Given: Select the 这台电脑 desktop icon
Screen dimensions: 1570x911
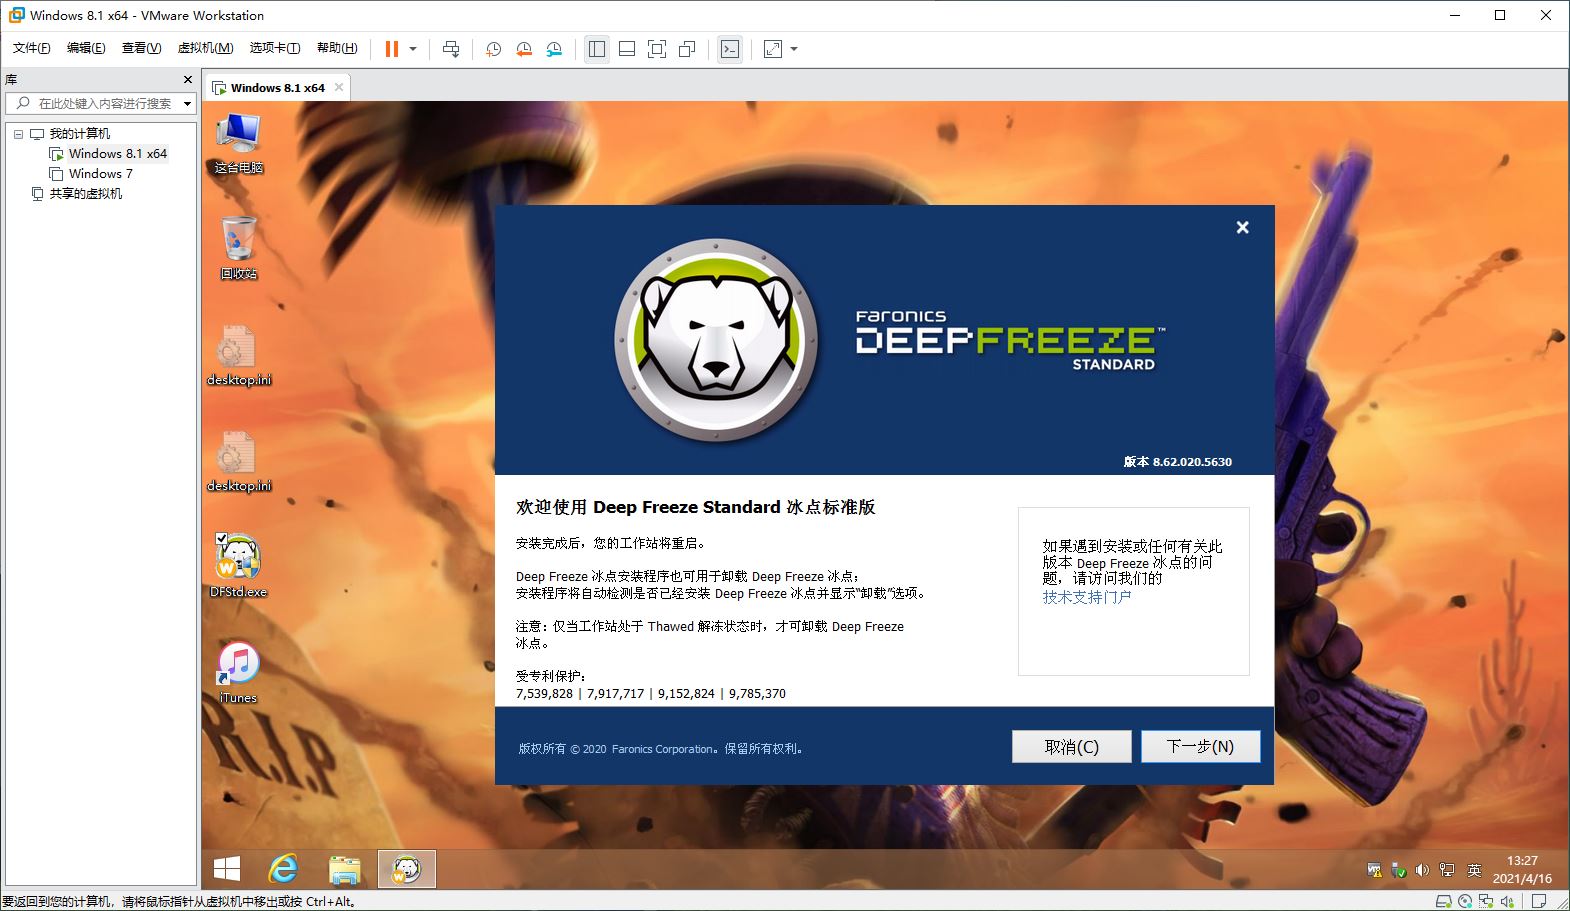Looking at the screenshot, I should [238, 143].
